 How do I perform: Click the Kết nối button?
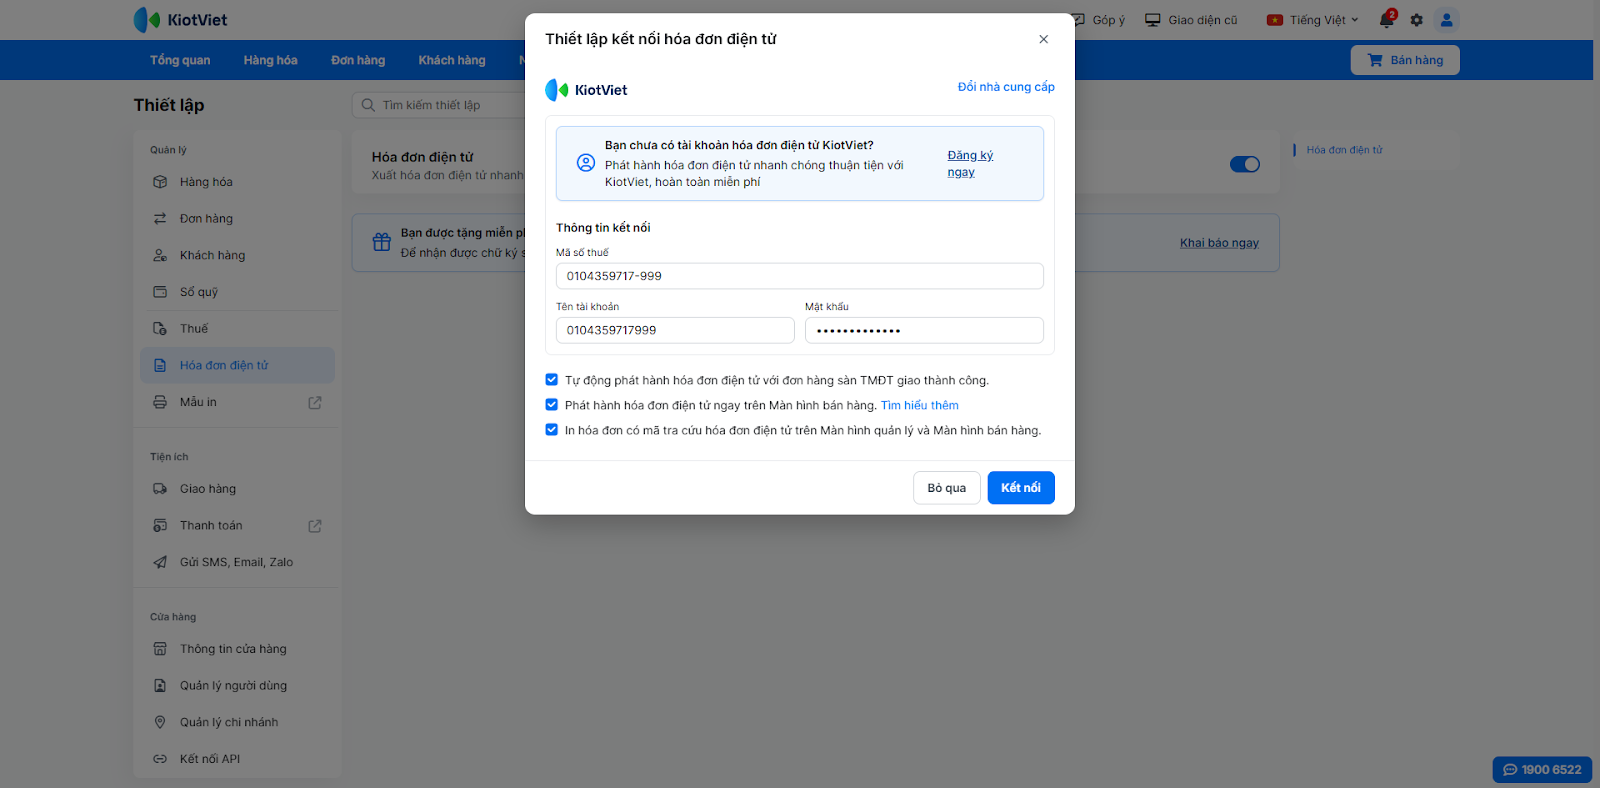click(x=1021, y=488)
